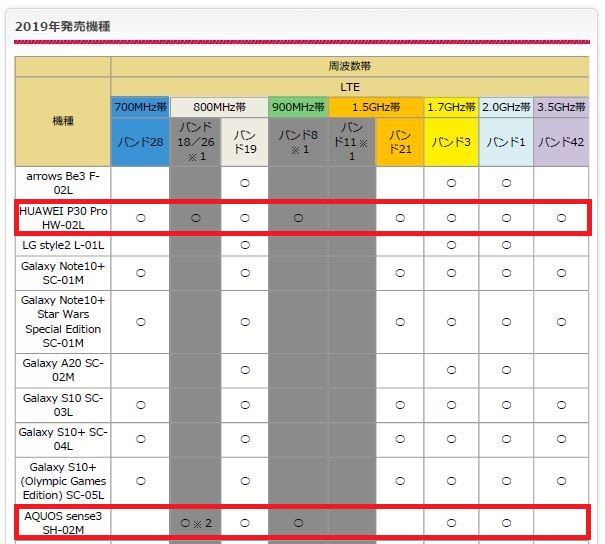The width and height of the screenshot is (605, 544).
Task: Click Galaxy S10+ SC-04L バンド42 circle mark
Action: coord(561,439)
